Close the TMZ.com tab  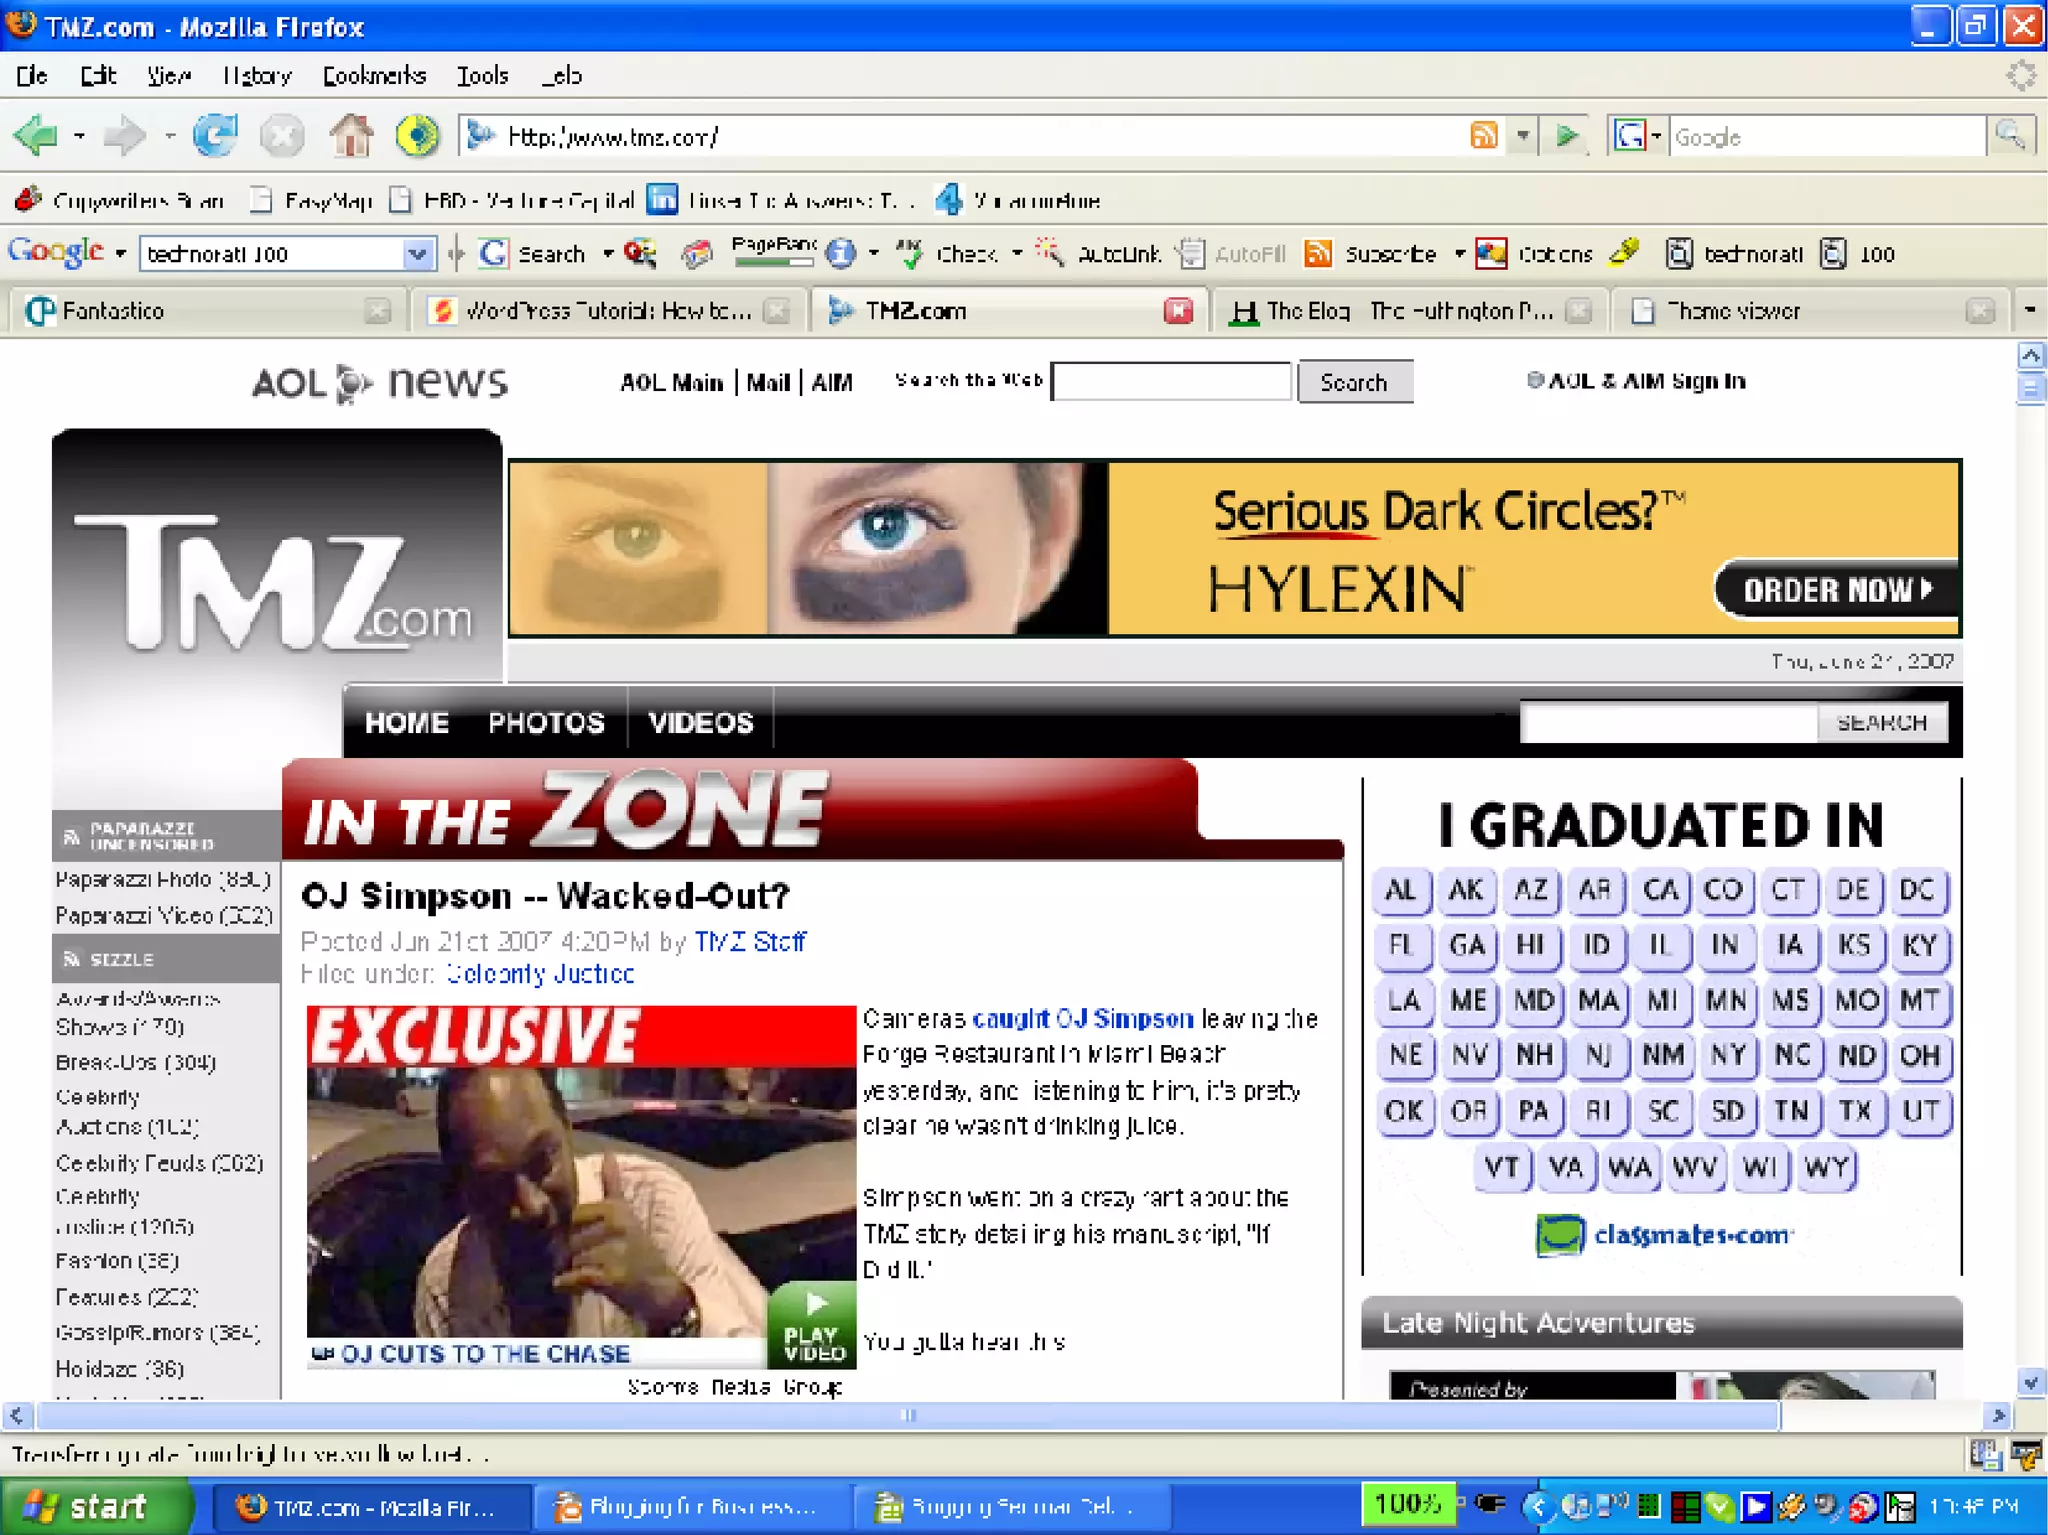click(x=1179, y=311)
